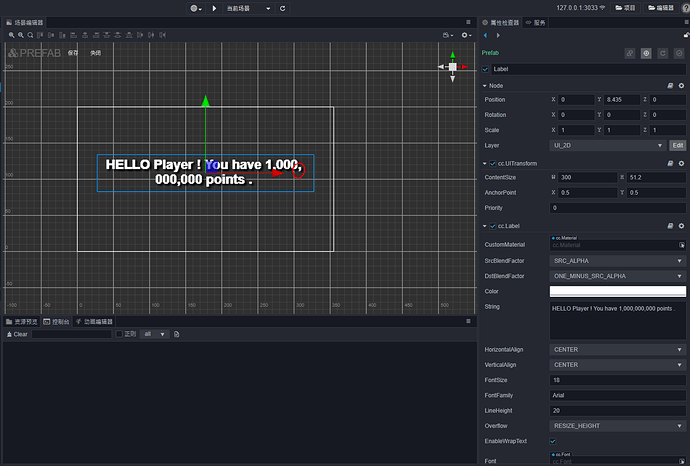690x466 pixels.
Task: Save the prefab with 保存 button
Action: [73, 53]
